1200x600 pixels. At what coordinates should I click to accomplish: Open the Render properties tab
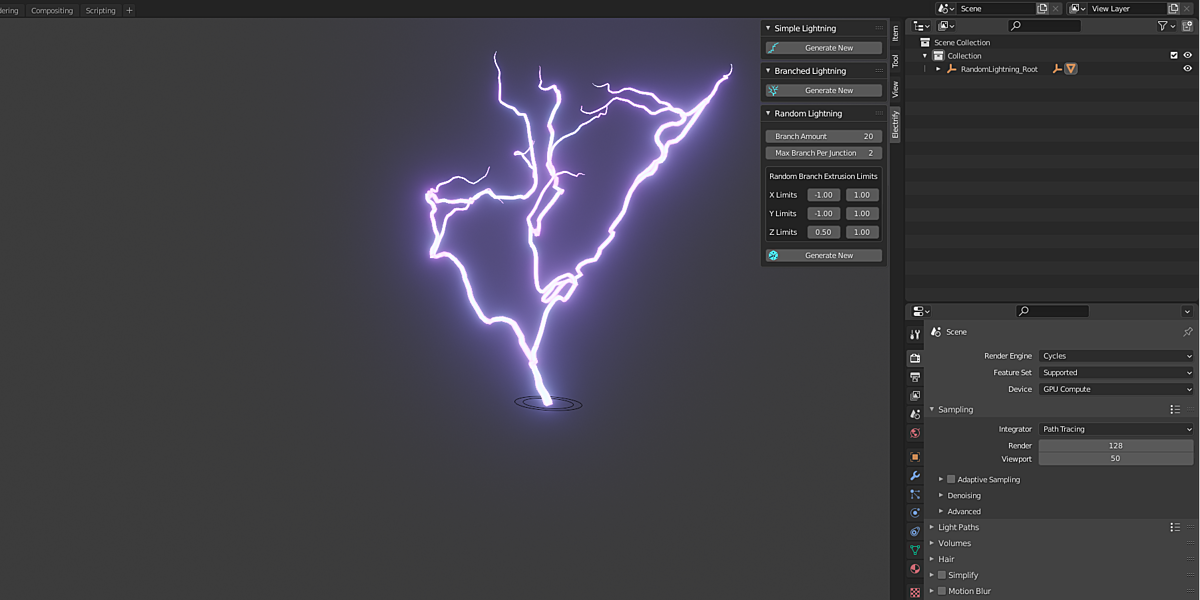click(x=915, y=356)
